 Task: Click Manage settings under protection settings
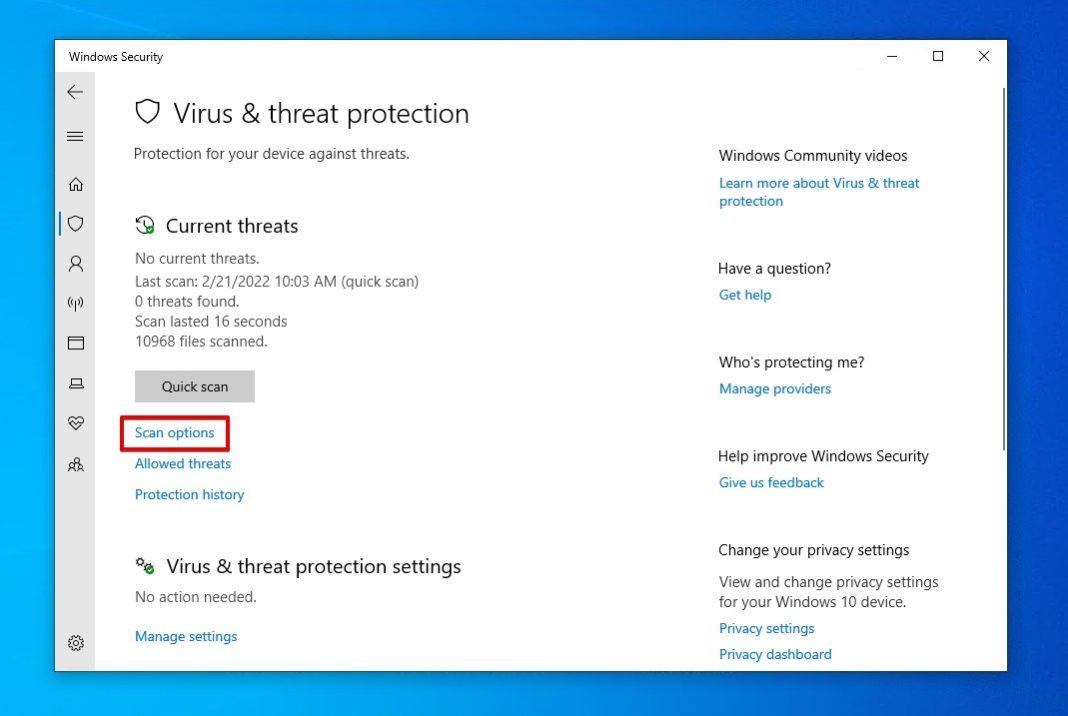coord(186,636)
